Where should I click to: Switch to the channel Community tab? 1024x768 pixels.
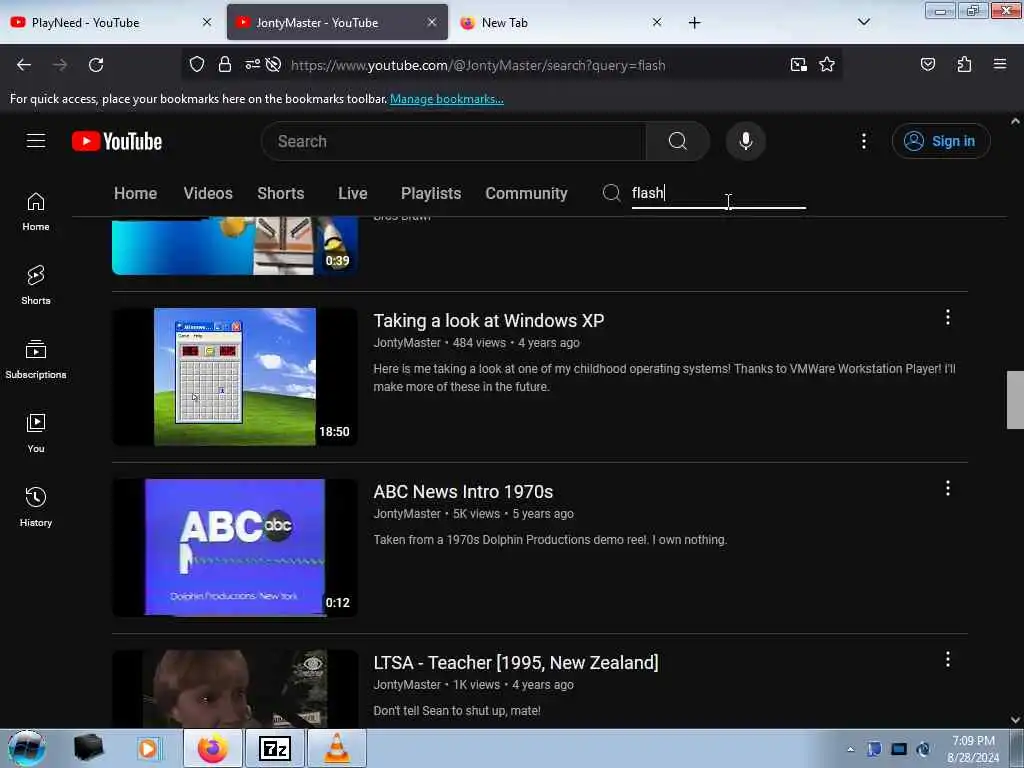(526, 193)
